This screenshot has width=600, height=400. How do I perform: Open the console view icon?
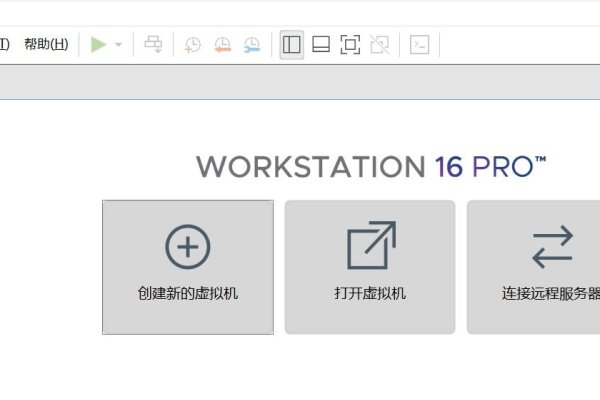419,45
